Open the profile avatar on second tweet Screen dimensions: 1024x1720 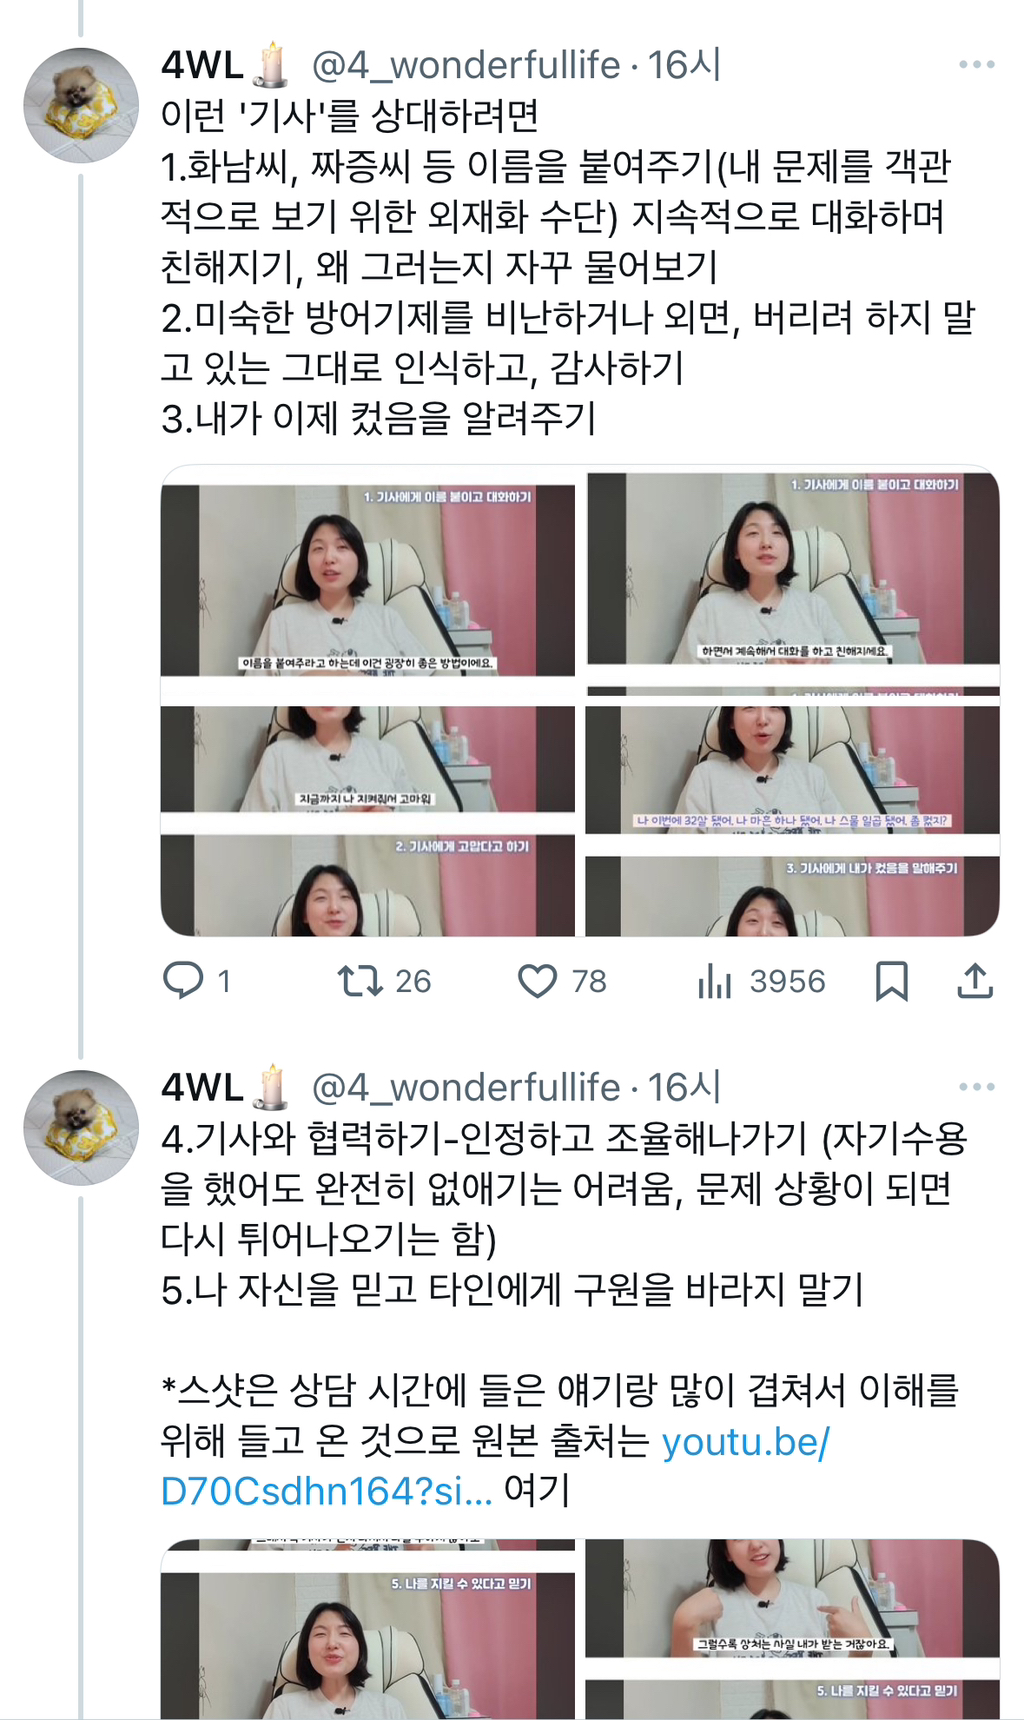pos(81,1128)
